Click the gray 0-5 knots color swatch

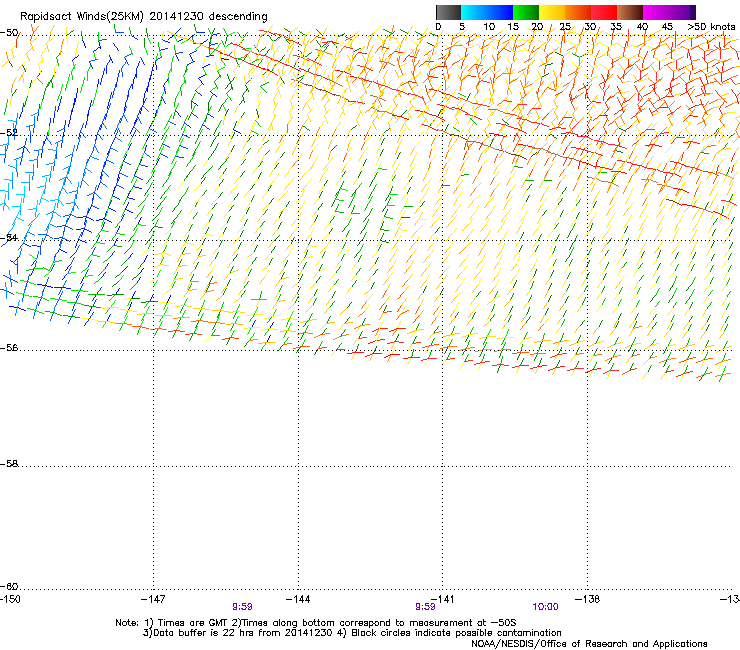click(x=448, y=12)
